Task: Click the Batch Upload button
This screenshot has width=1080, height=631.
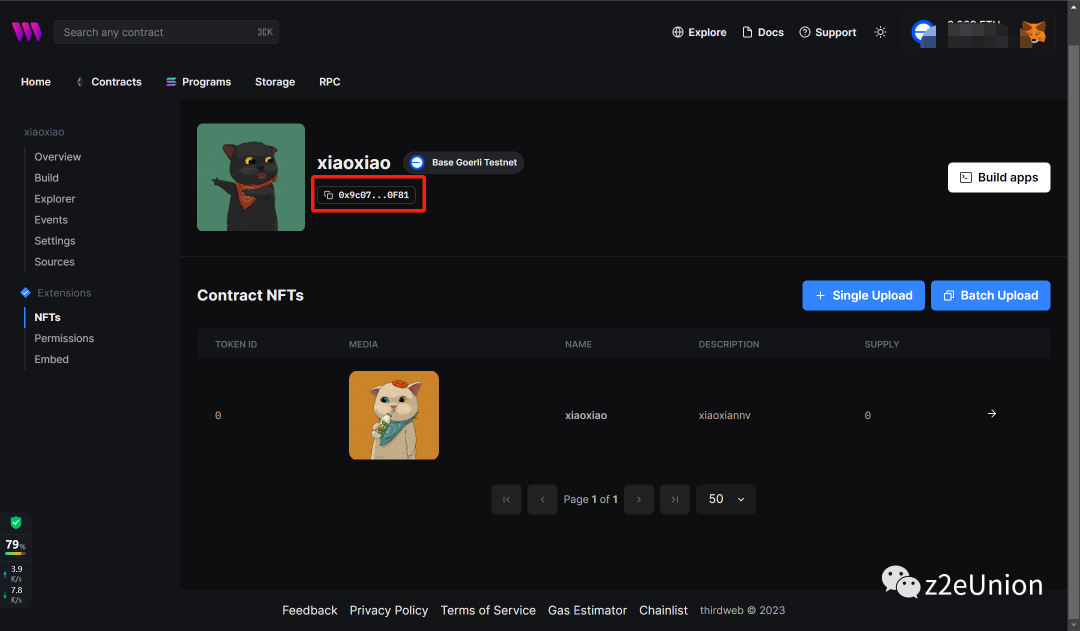Action: pyautogui.click(x=990, y=295)
